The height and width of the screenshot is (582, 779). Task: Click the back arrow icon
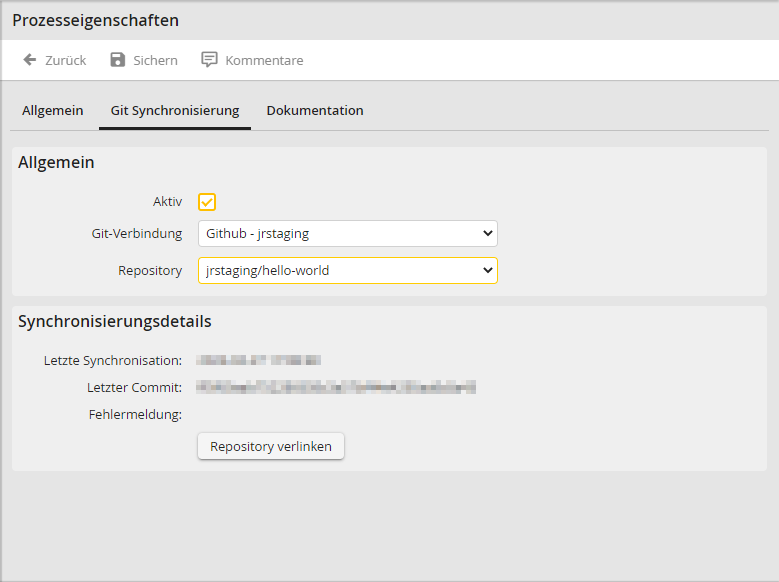(x=30, y=60)
